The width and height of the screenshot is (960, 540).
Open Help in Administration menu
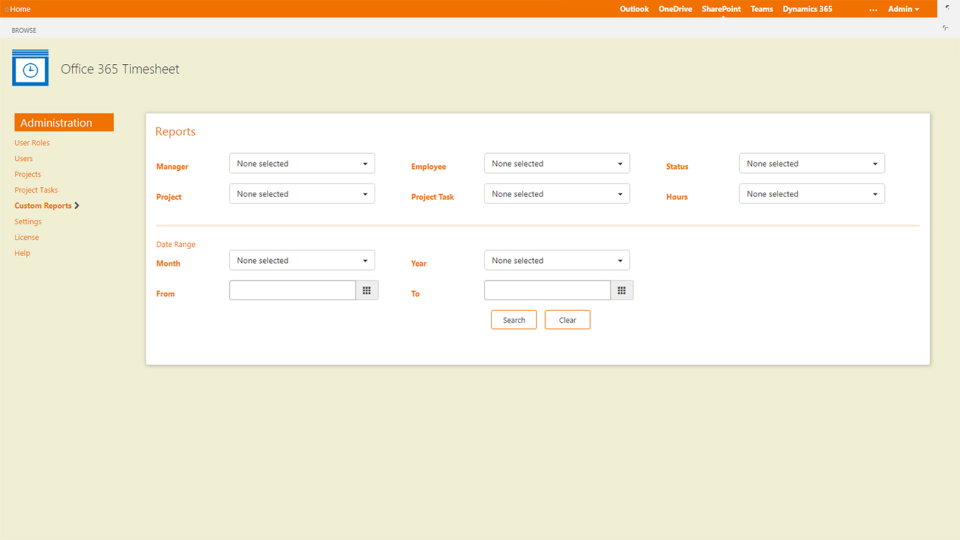pos(22,253)
